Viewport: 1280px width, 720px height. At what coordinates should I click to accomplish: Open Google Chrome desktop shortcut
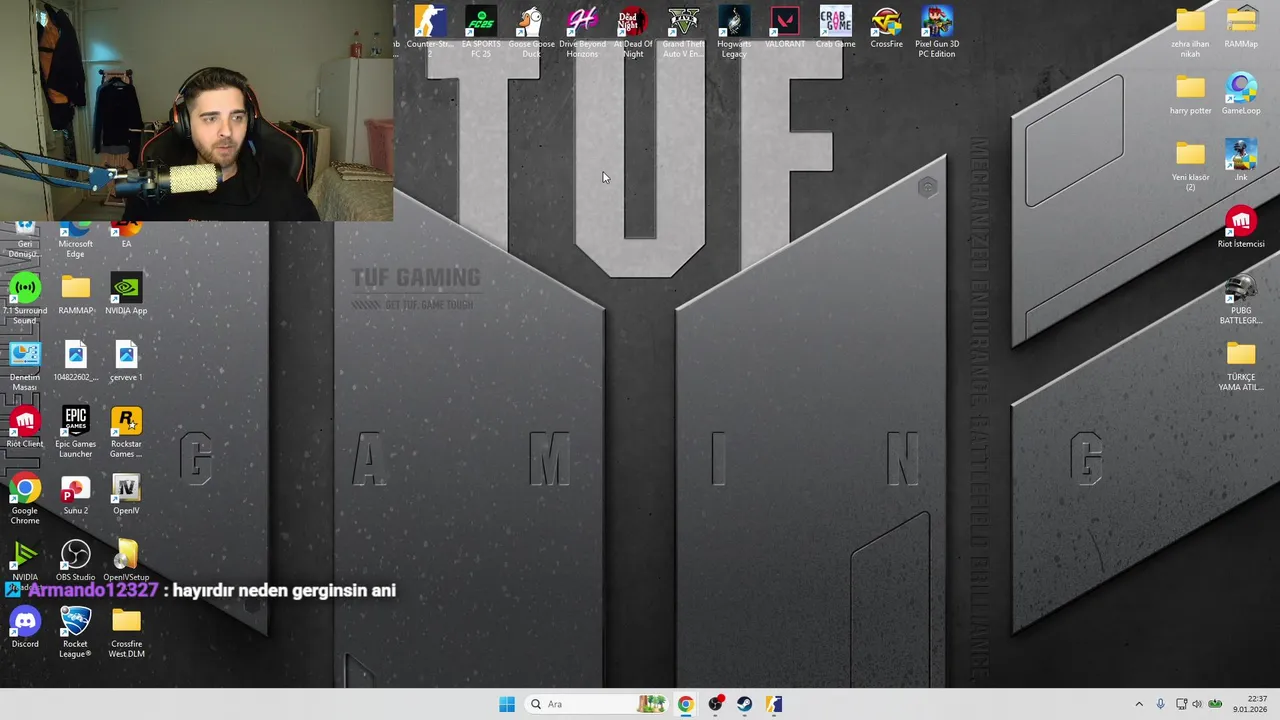pyautogui.click(x=25, y=499)
